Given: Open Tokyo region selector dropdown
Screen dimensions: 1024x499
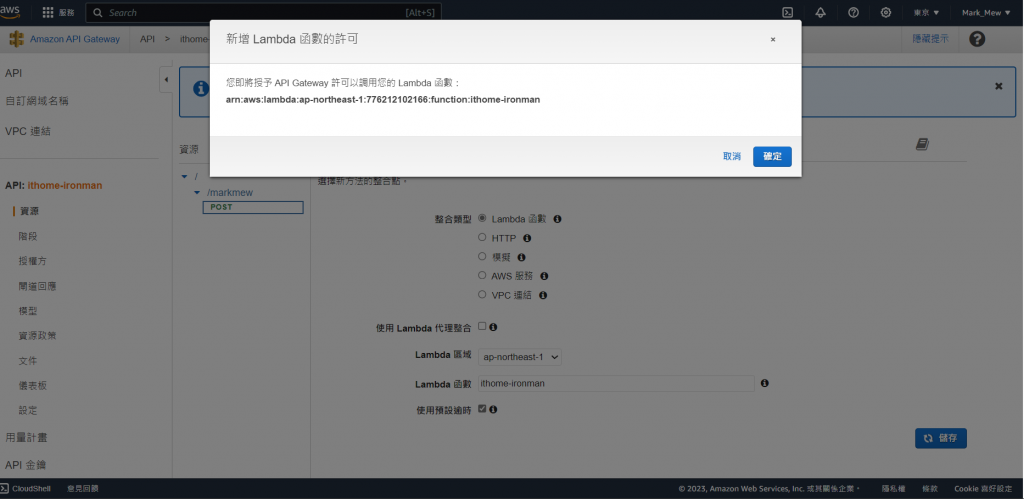Looking at the screenshot, I should (926, 12).
